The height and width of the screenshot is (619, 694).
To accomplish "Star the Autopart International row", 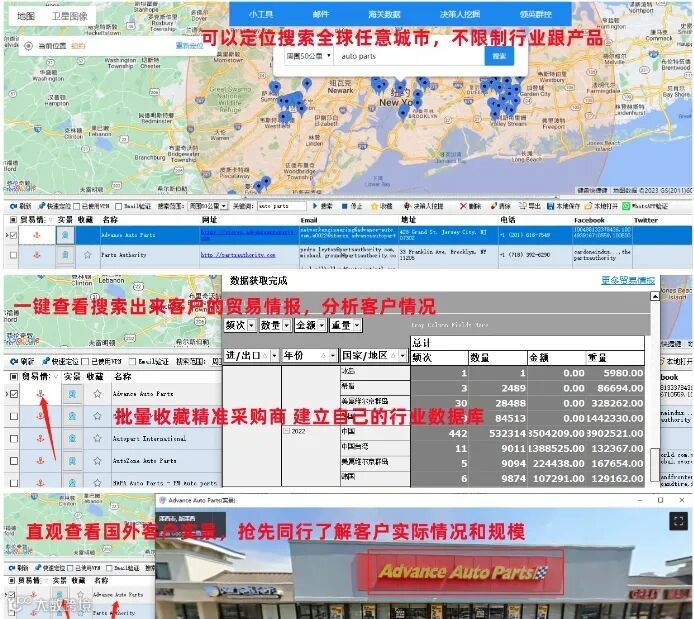I will click(x=97, y=438).
